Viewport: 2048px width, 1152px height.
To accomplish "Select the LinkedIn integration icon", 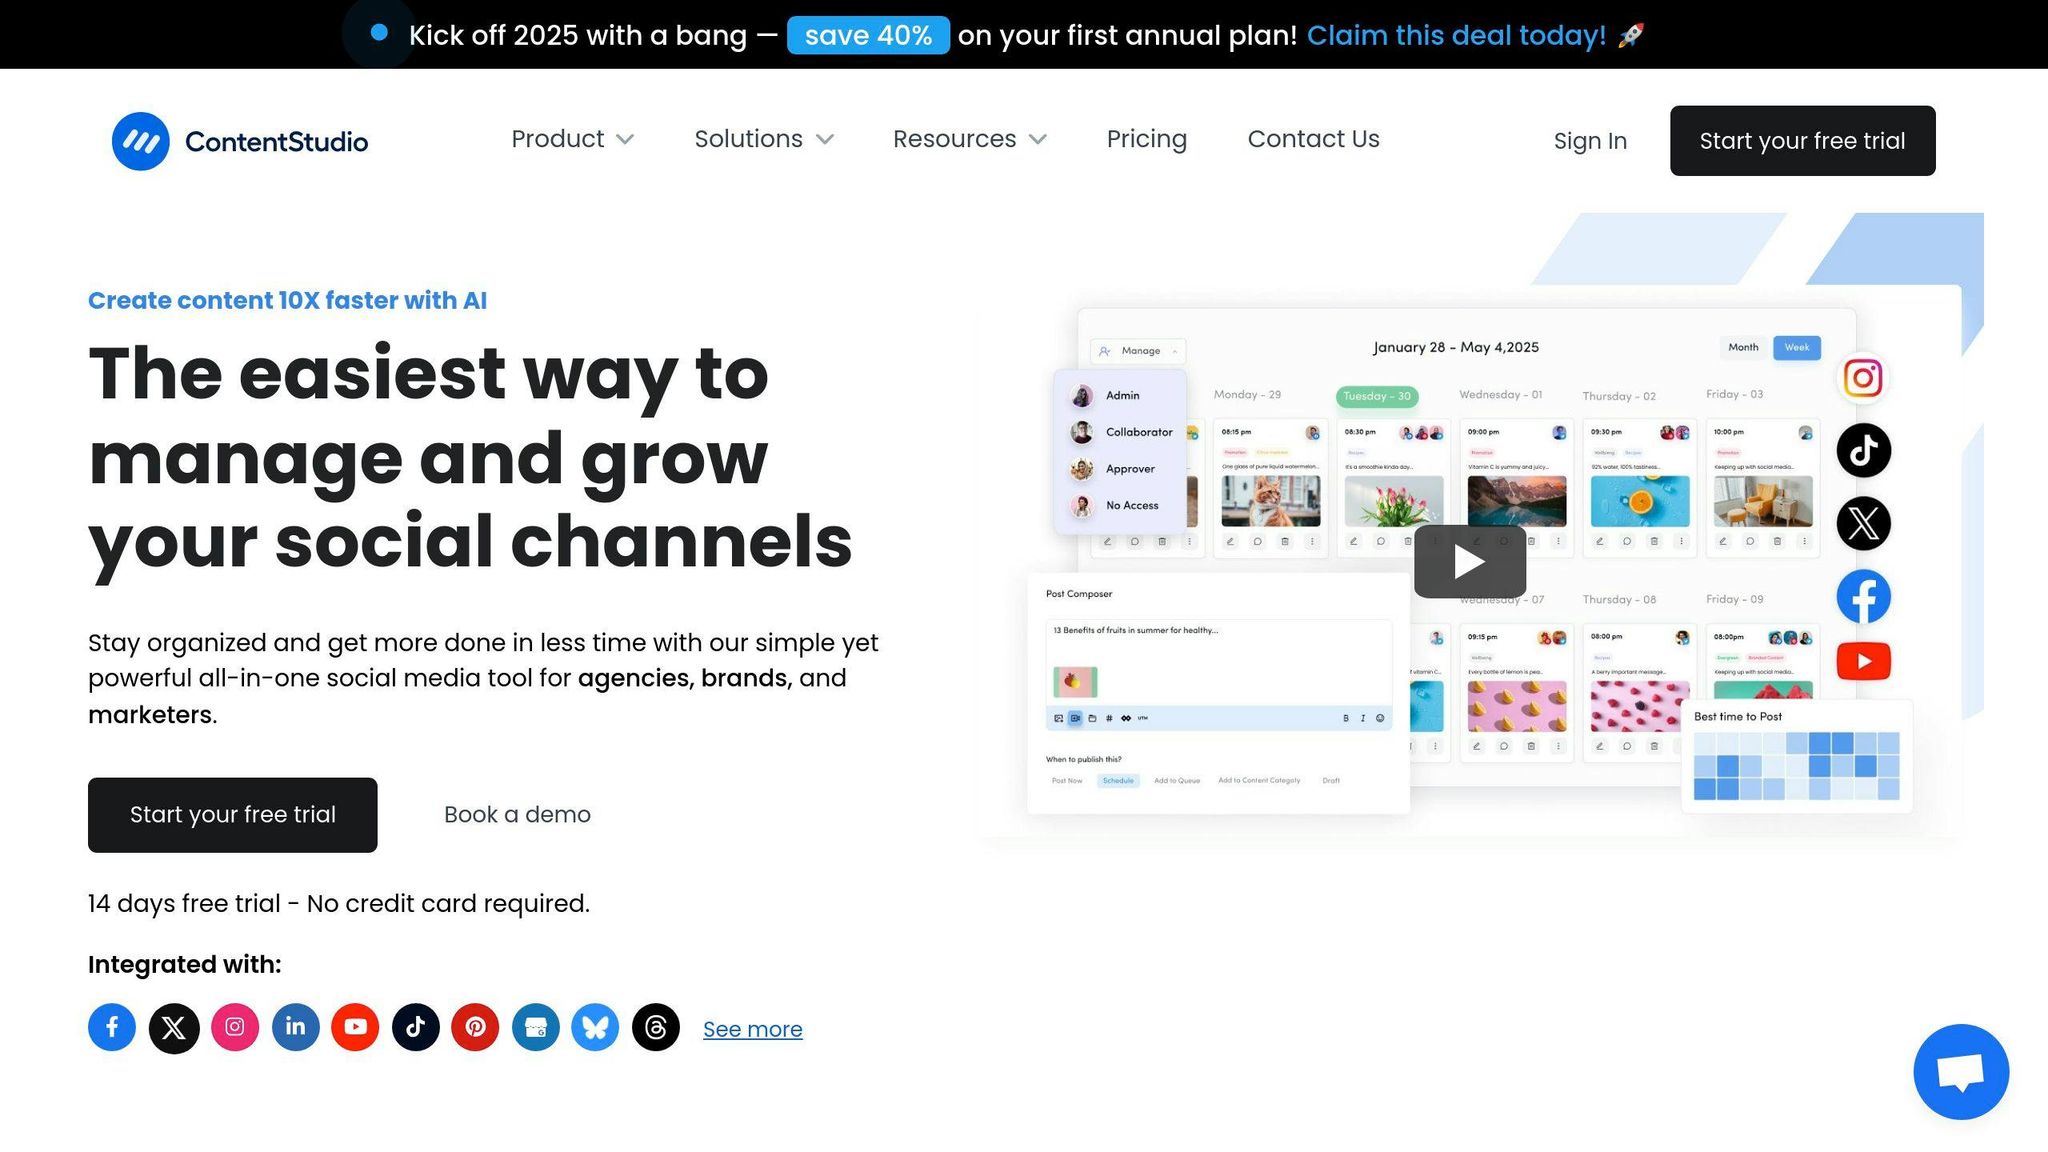I will pyautogui.click(x=295, y=1027).
